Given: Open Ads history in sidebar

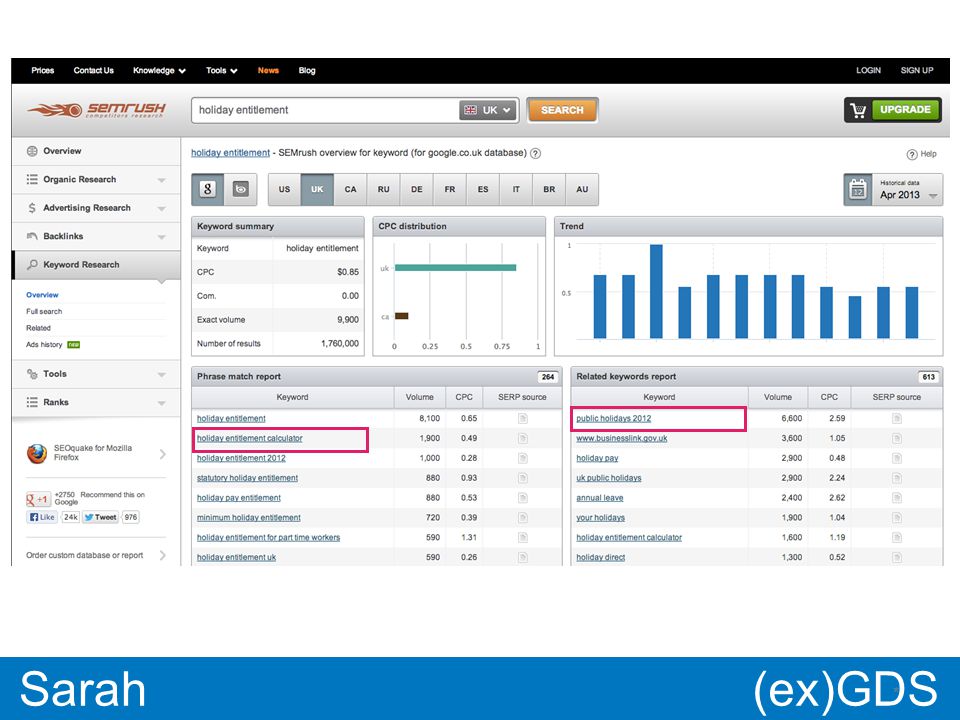Looking at the screenshot, I should click(x=44, y=345).
